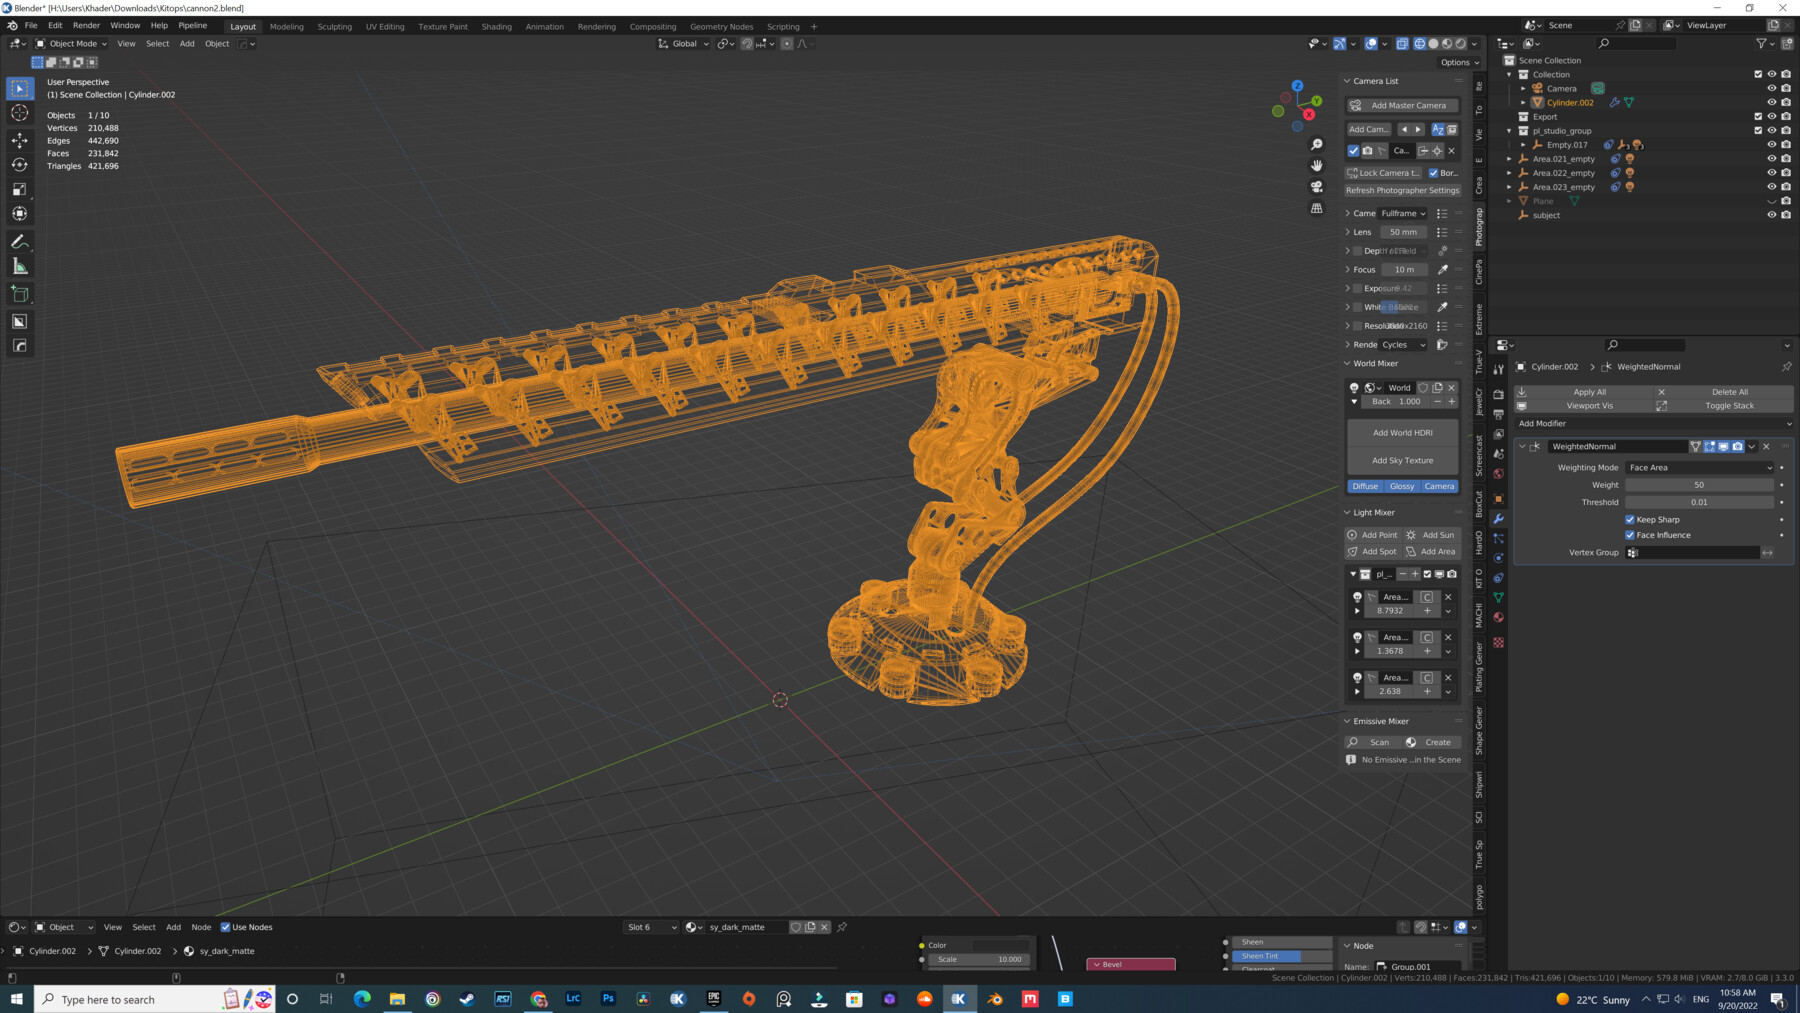
Task: Open the Modifier Properties wrench tab
Action: coord(1497,519)
